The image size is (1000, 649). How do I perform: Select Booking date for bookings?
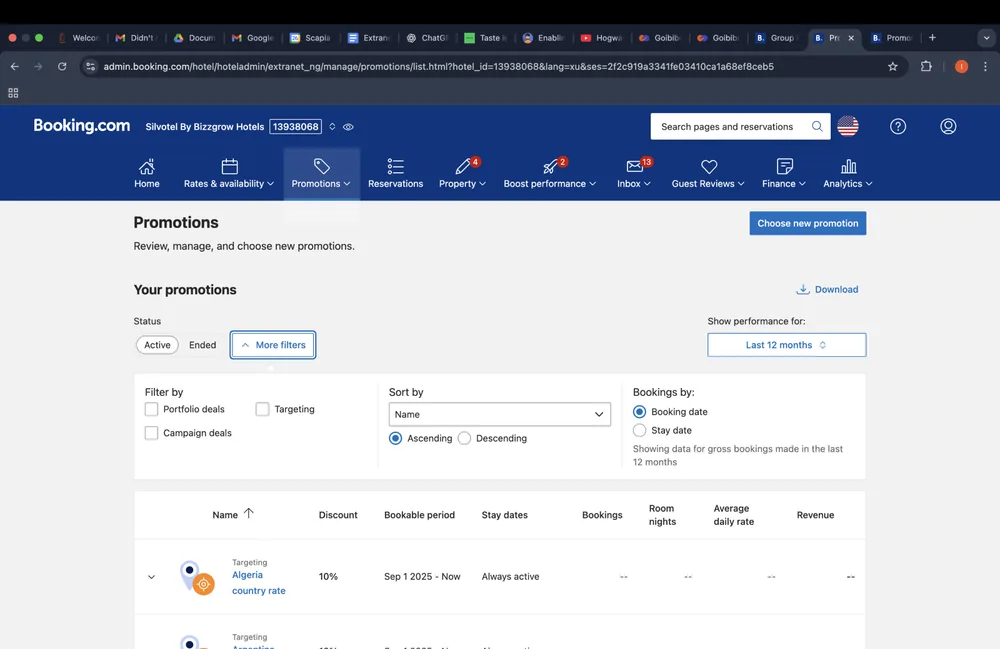639,412
